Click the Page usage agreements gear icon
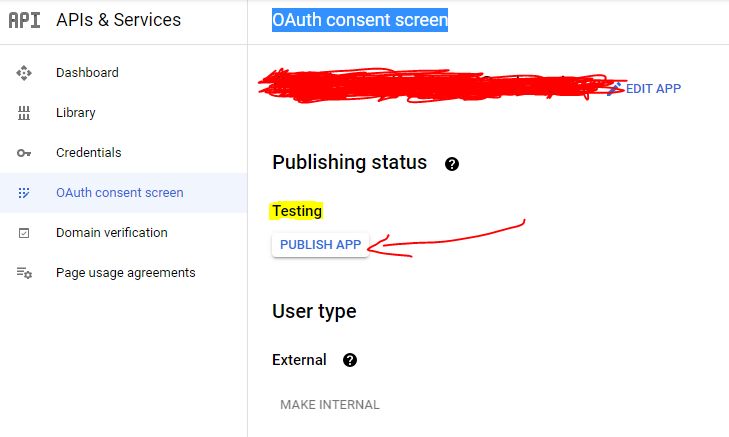 point(24,273)
